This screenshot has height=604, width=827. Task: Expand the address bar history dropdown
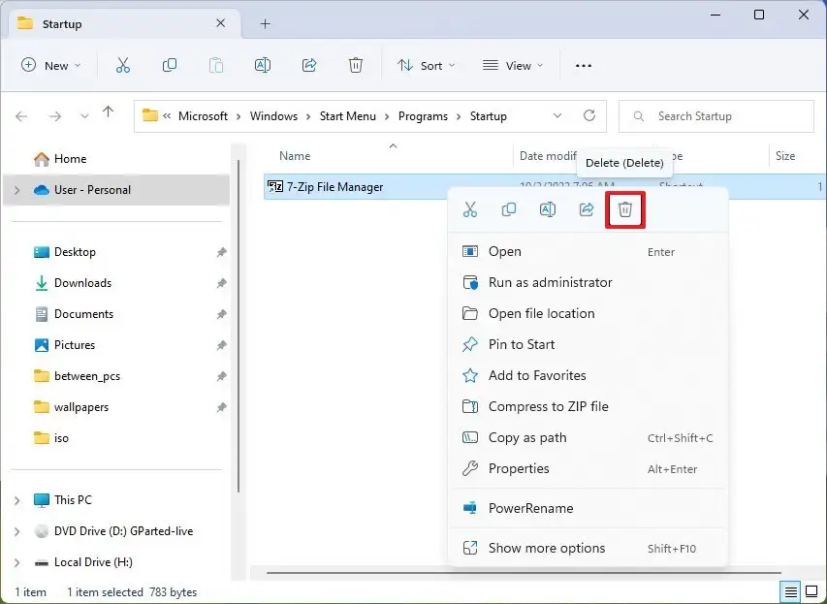[x=557, y=116]
